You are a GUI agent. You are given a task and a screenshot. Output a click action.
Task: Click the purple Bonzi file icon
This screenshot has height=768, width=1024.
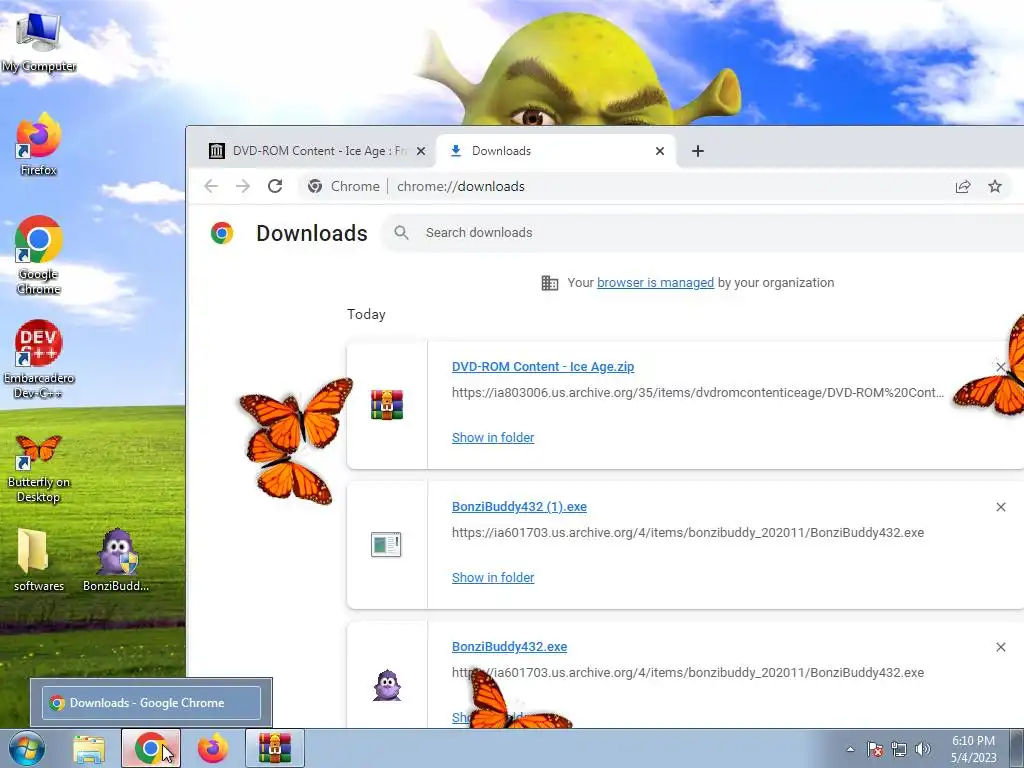click(x=387, y=685)
